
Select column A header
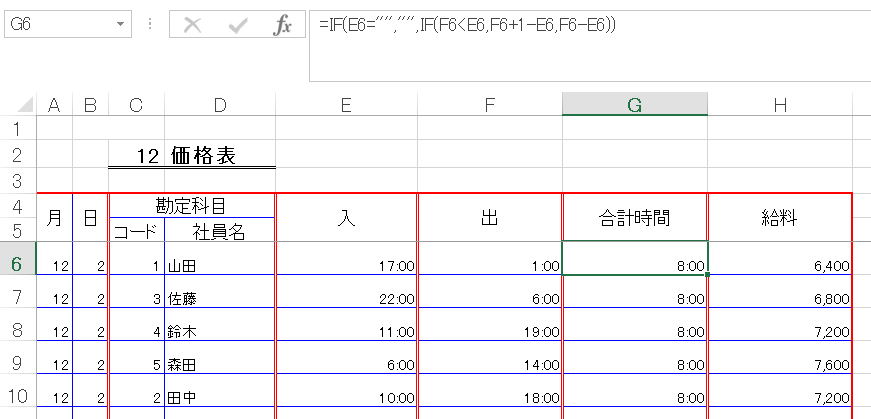54,104
